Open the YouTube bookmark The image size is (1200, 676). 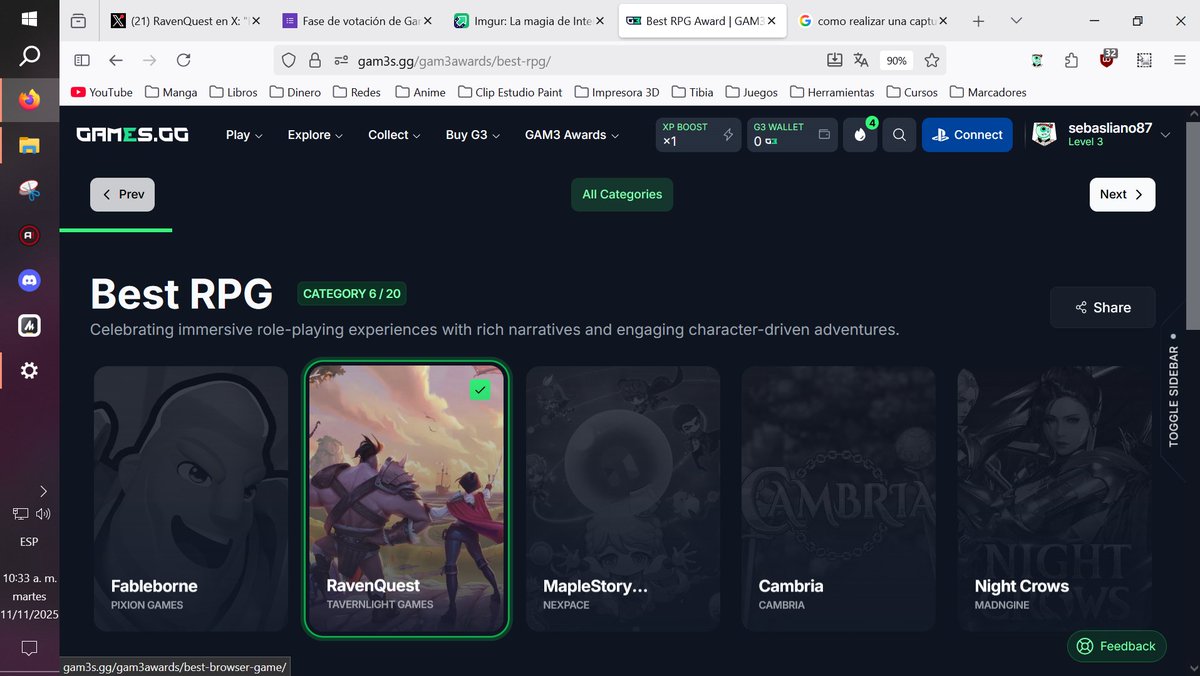click(102, 92)
